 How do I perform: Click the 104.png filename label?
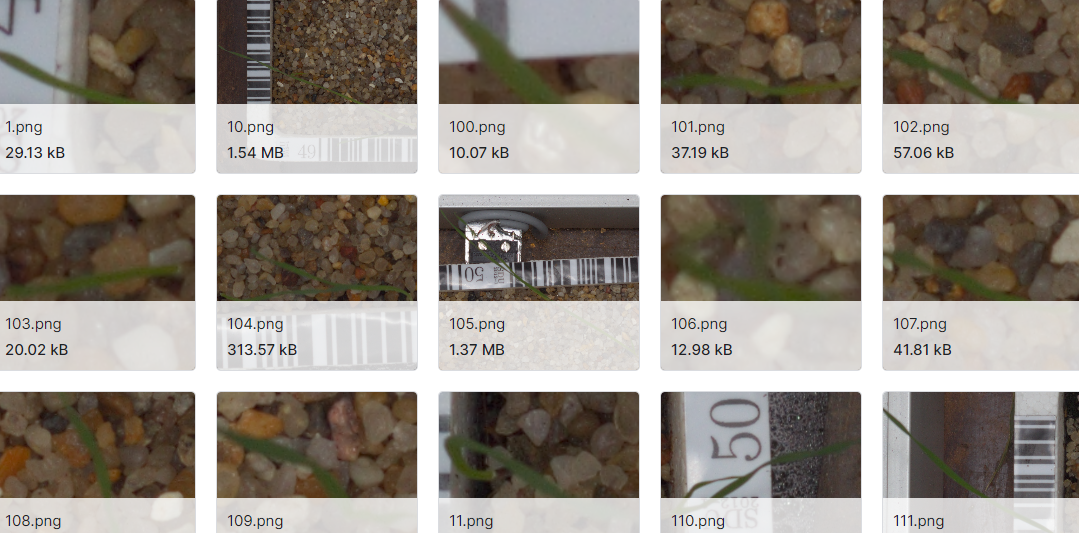click(255, 324)
